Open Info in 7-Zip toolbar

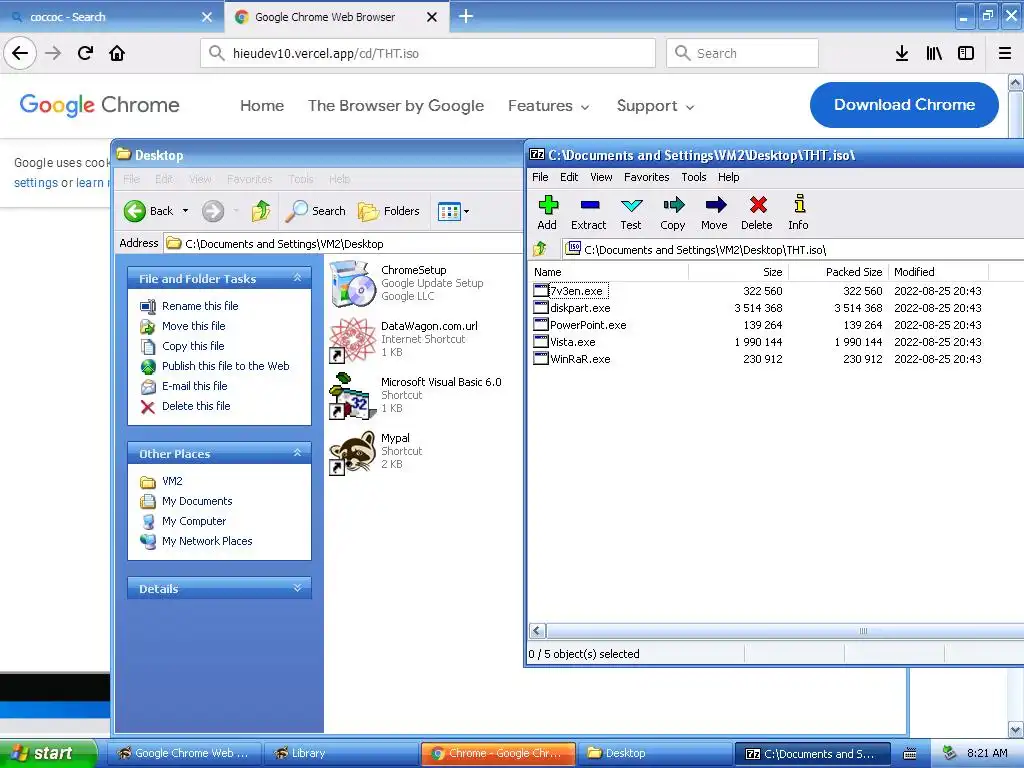[798, 213]
